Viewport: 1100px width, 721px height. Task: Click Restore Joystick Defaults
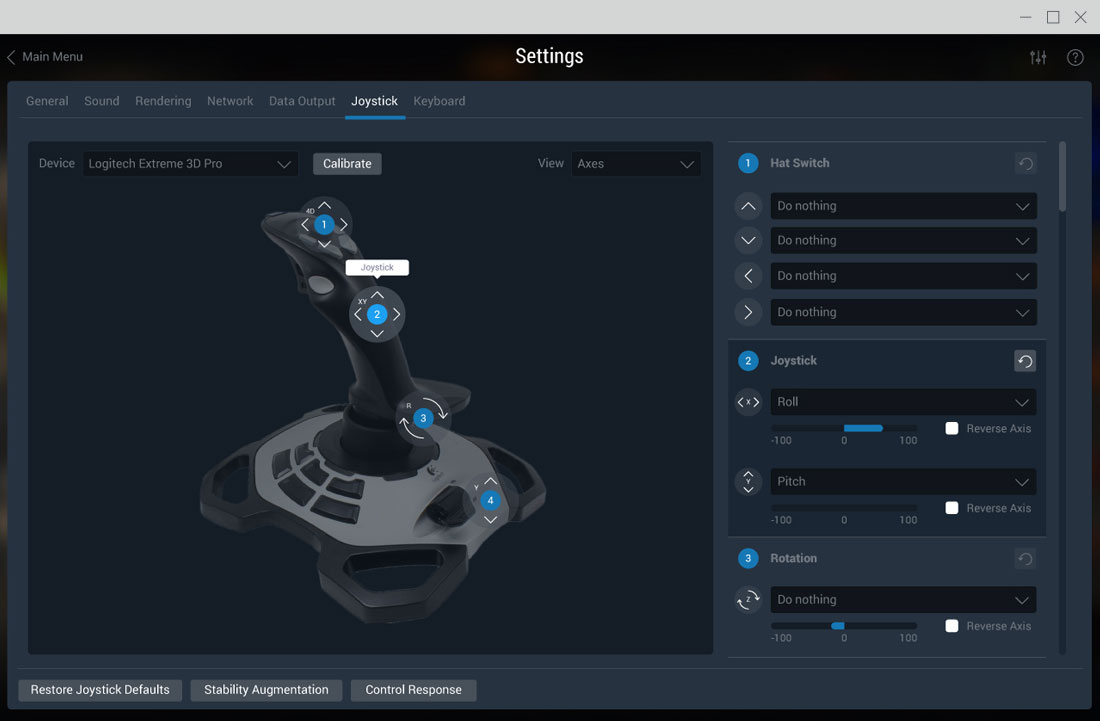(100, 690)
